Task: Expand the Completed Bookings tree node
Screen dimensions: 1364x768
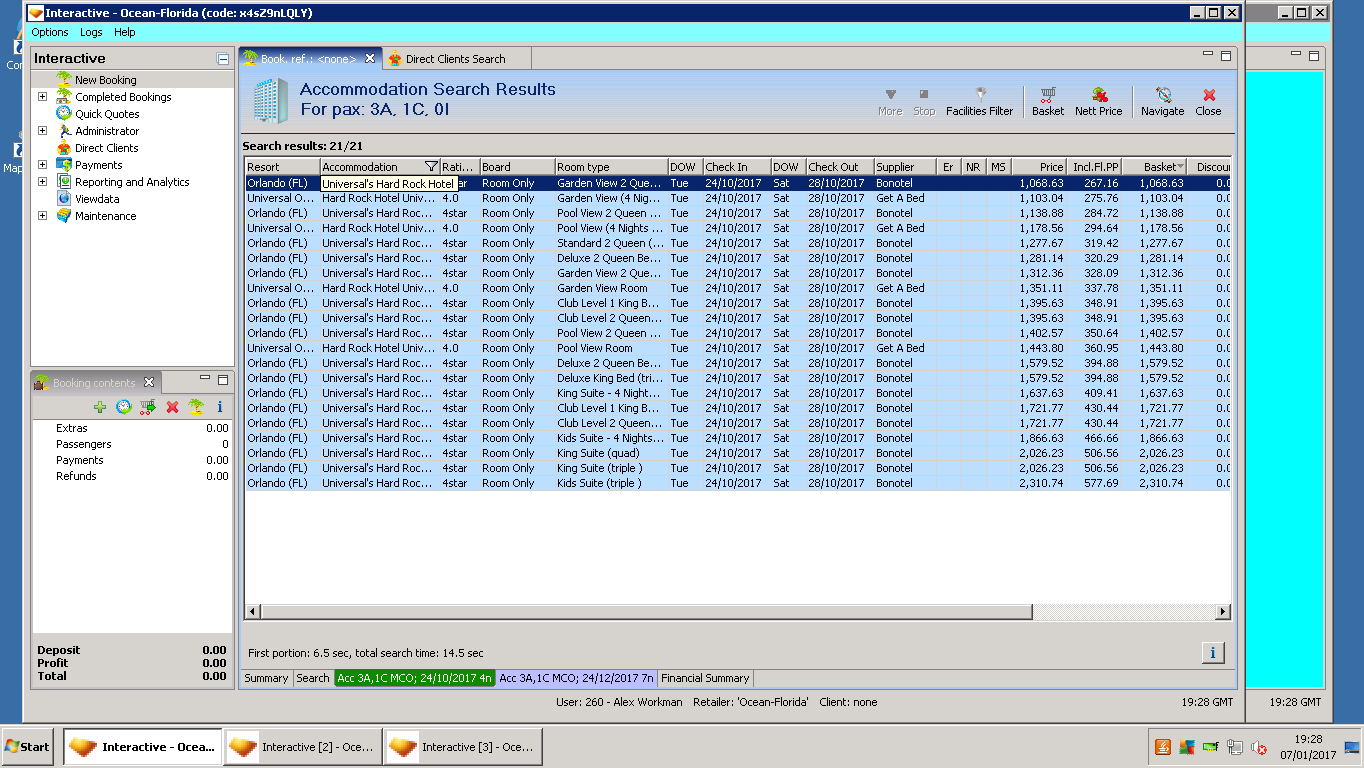Action: (x=42, y=97)
